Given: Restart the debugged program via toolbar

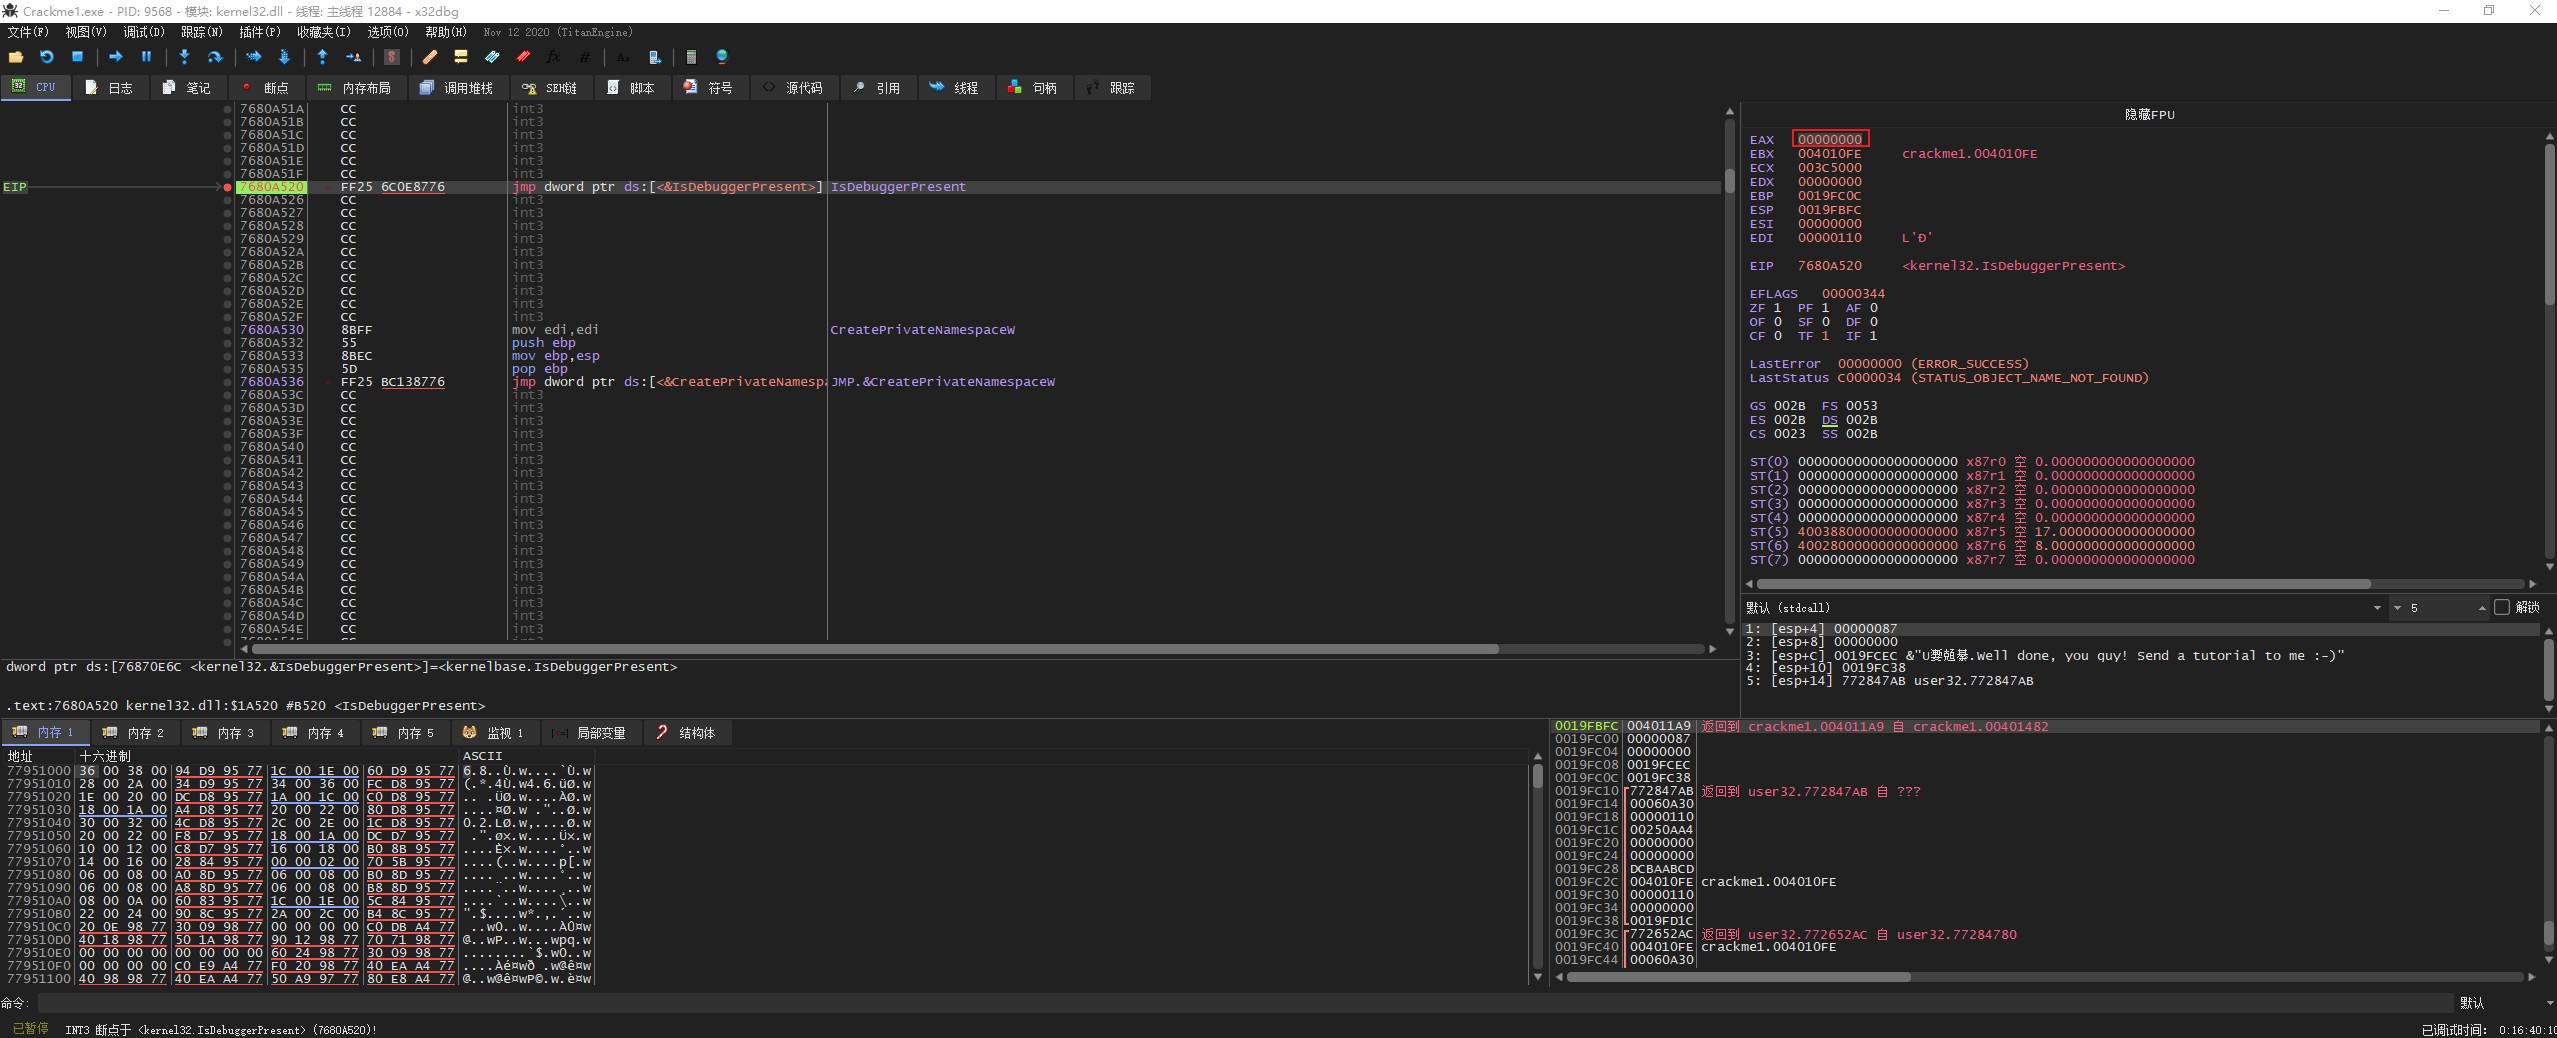Looking at the screenshot, I should 46,57.
